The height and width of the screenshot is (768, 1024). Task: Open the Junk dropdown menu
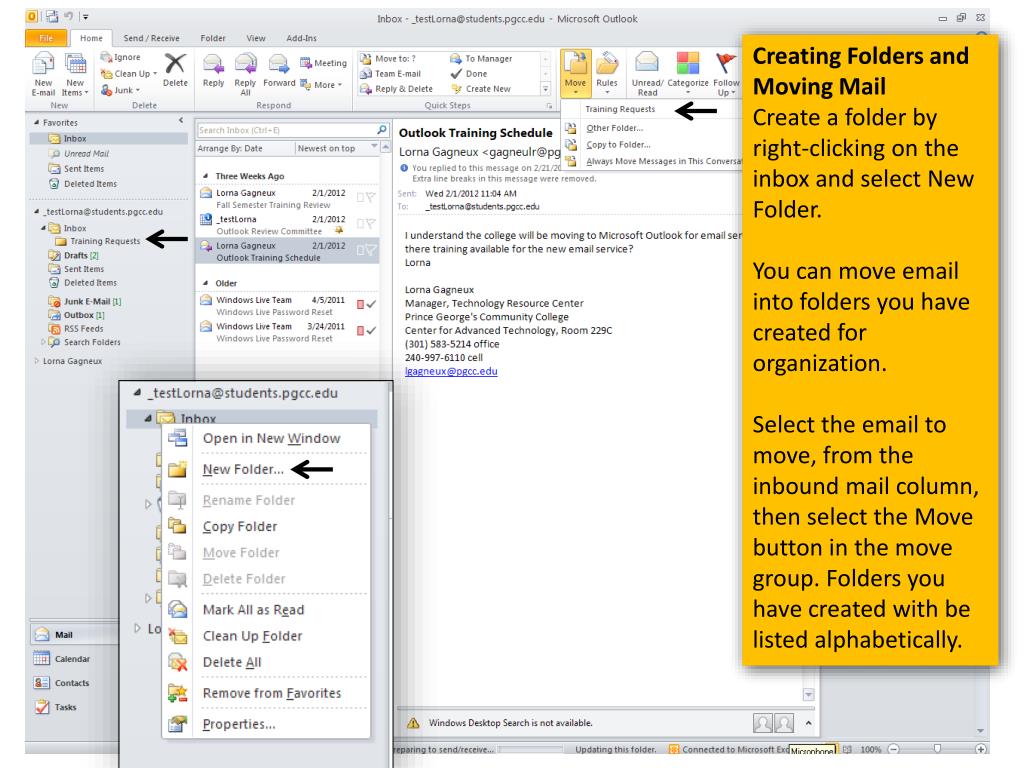point(121,90)
